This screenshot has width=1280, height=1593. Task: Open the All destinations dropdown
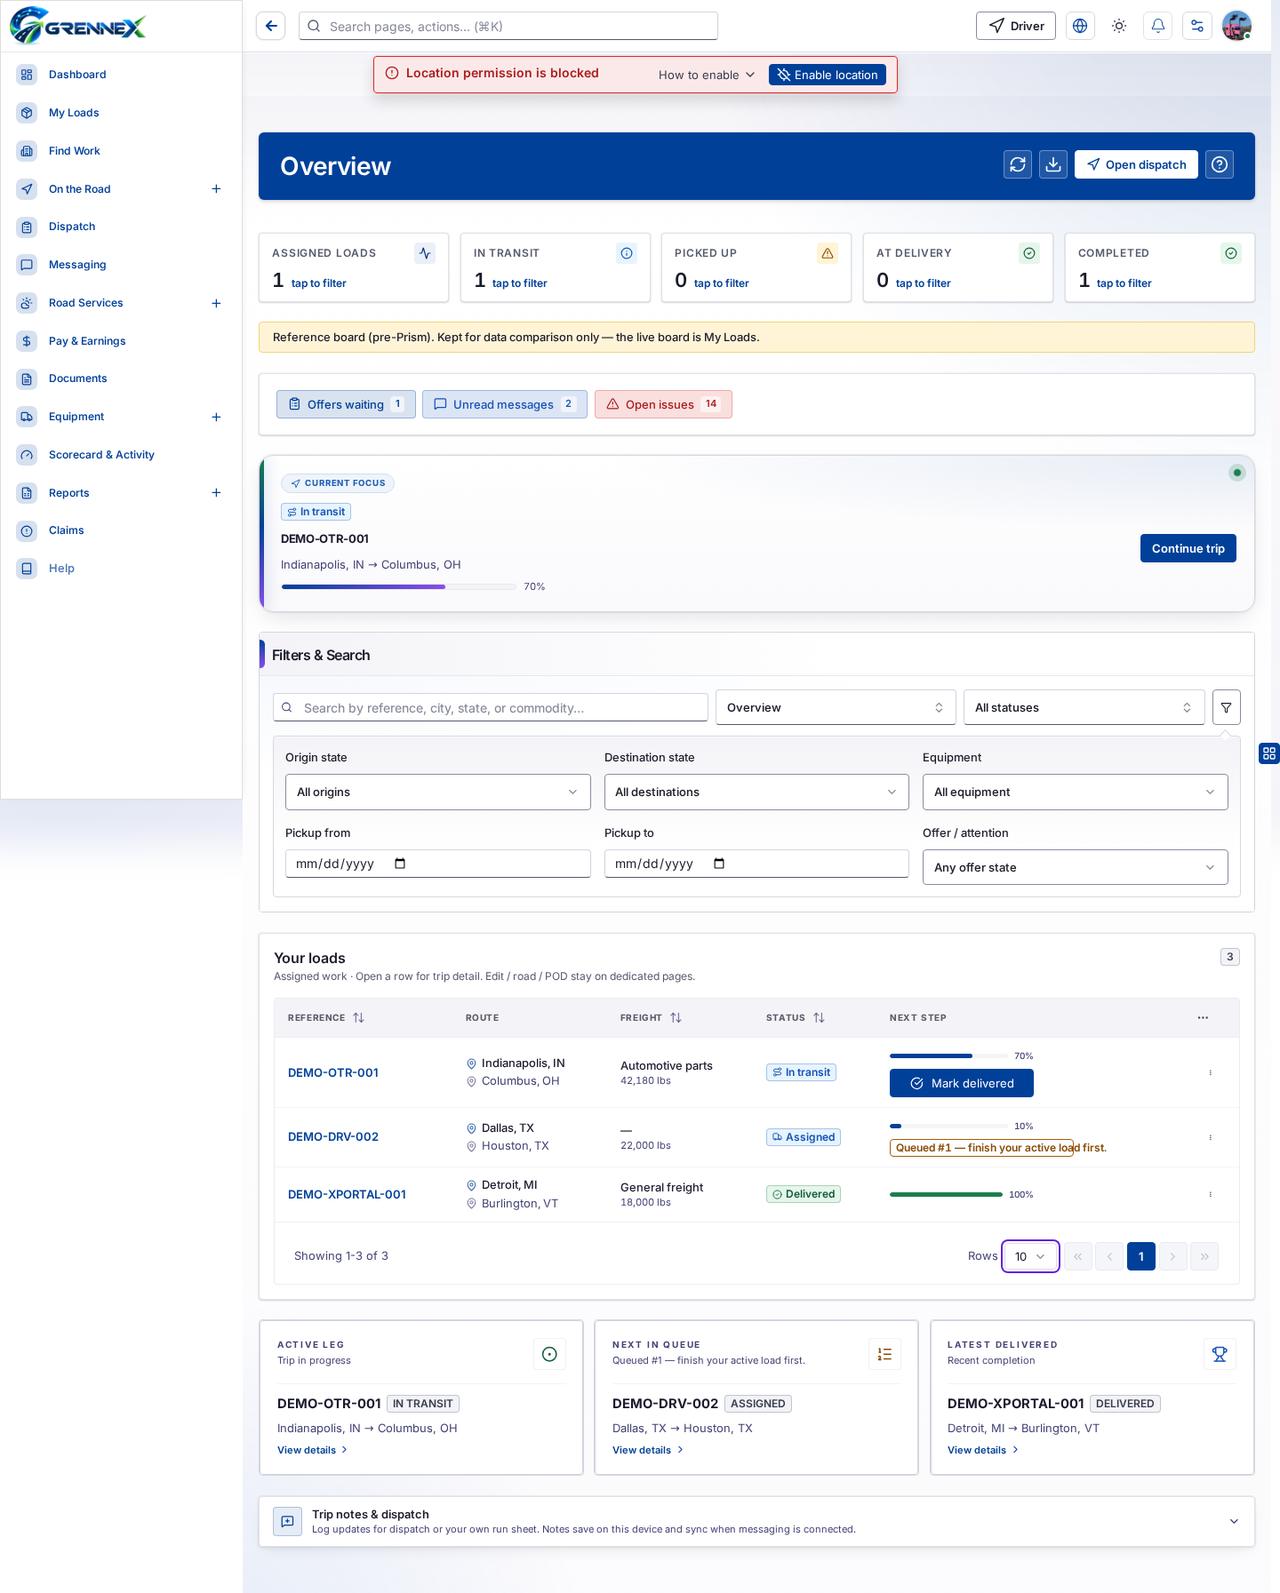pos(756,792)
